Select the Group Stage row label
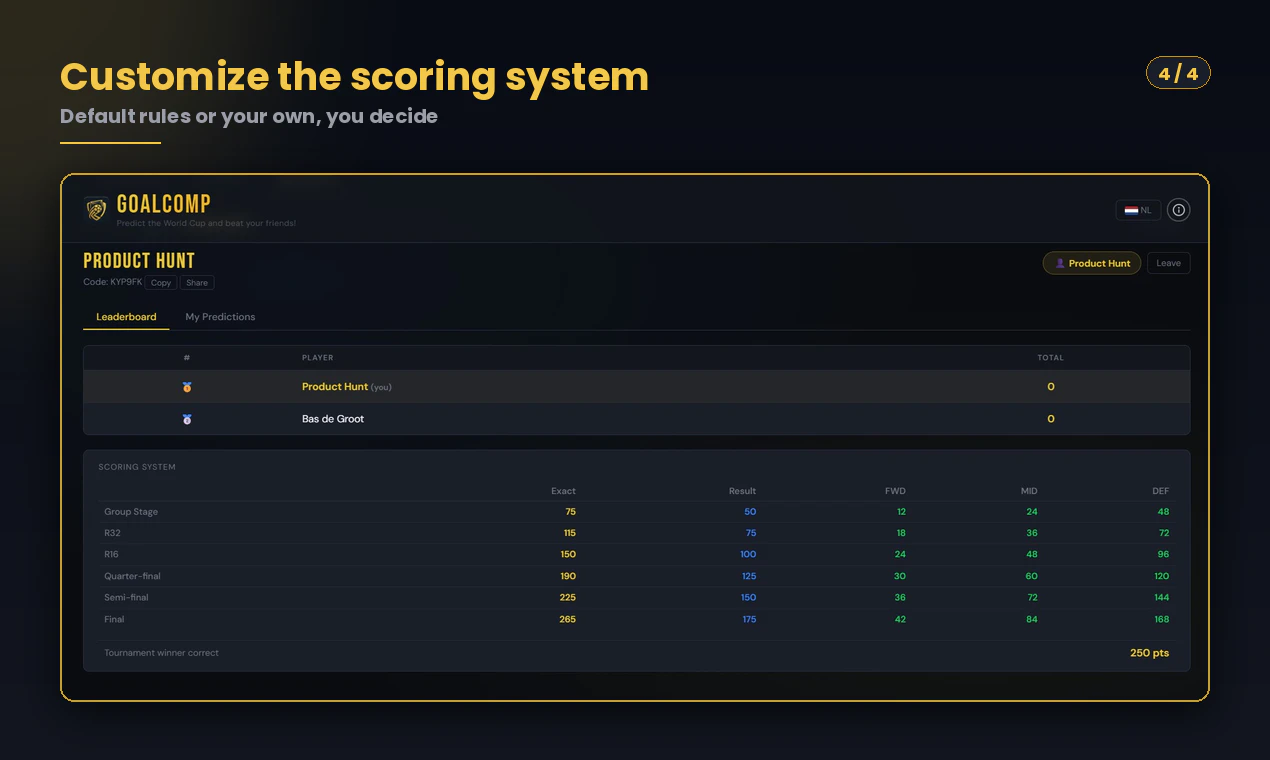Image resolution: width=1270 pixels, height=760 pixels. coord(131,512)
